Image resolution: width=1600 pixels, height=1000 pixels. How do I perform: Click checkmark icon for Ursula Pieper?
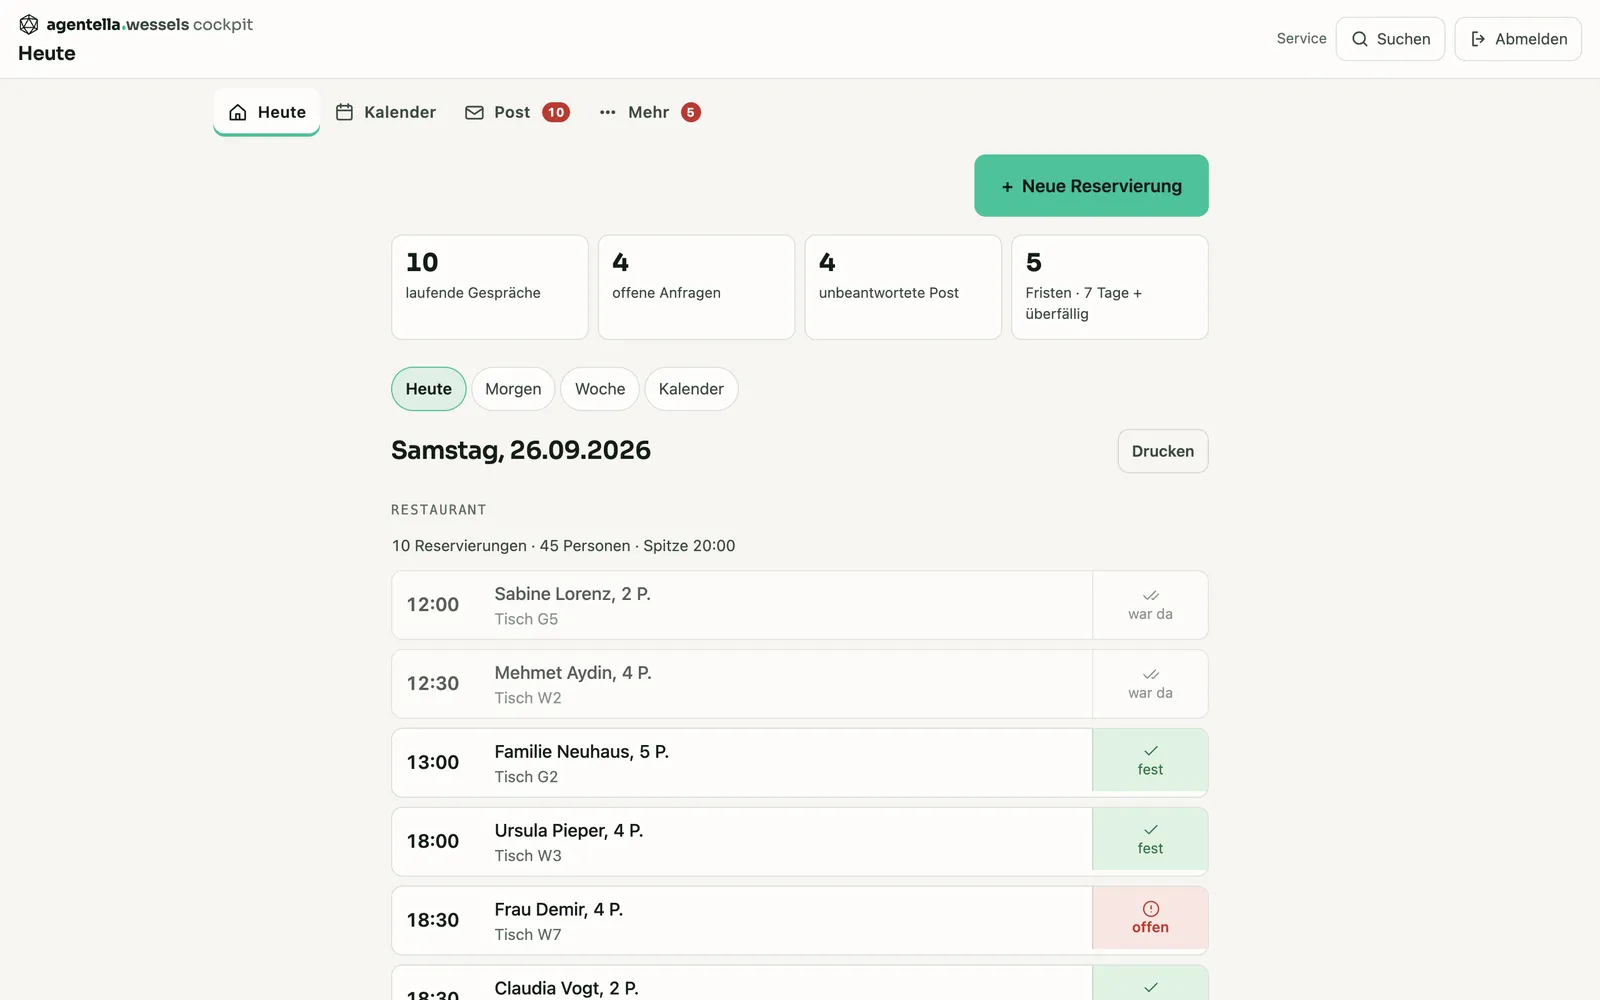click(x=1151, y=829)
